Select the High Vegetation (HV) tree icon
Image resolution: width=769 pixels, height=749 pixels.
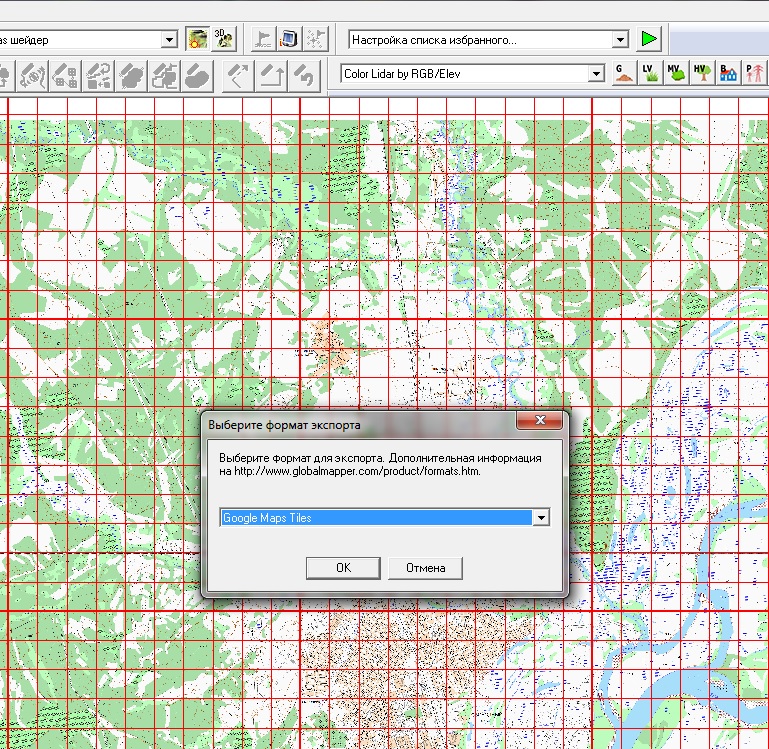701,74
